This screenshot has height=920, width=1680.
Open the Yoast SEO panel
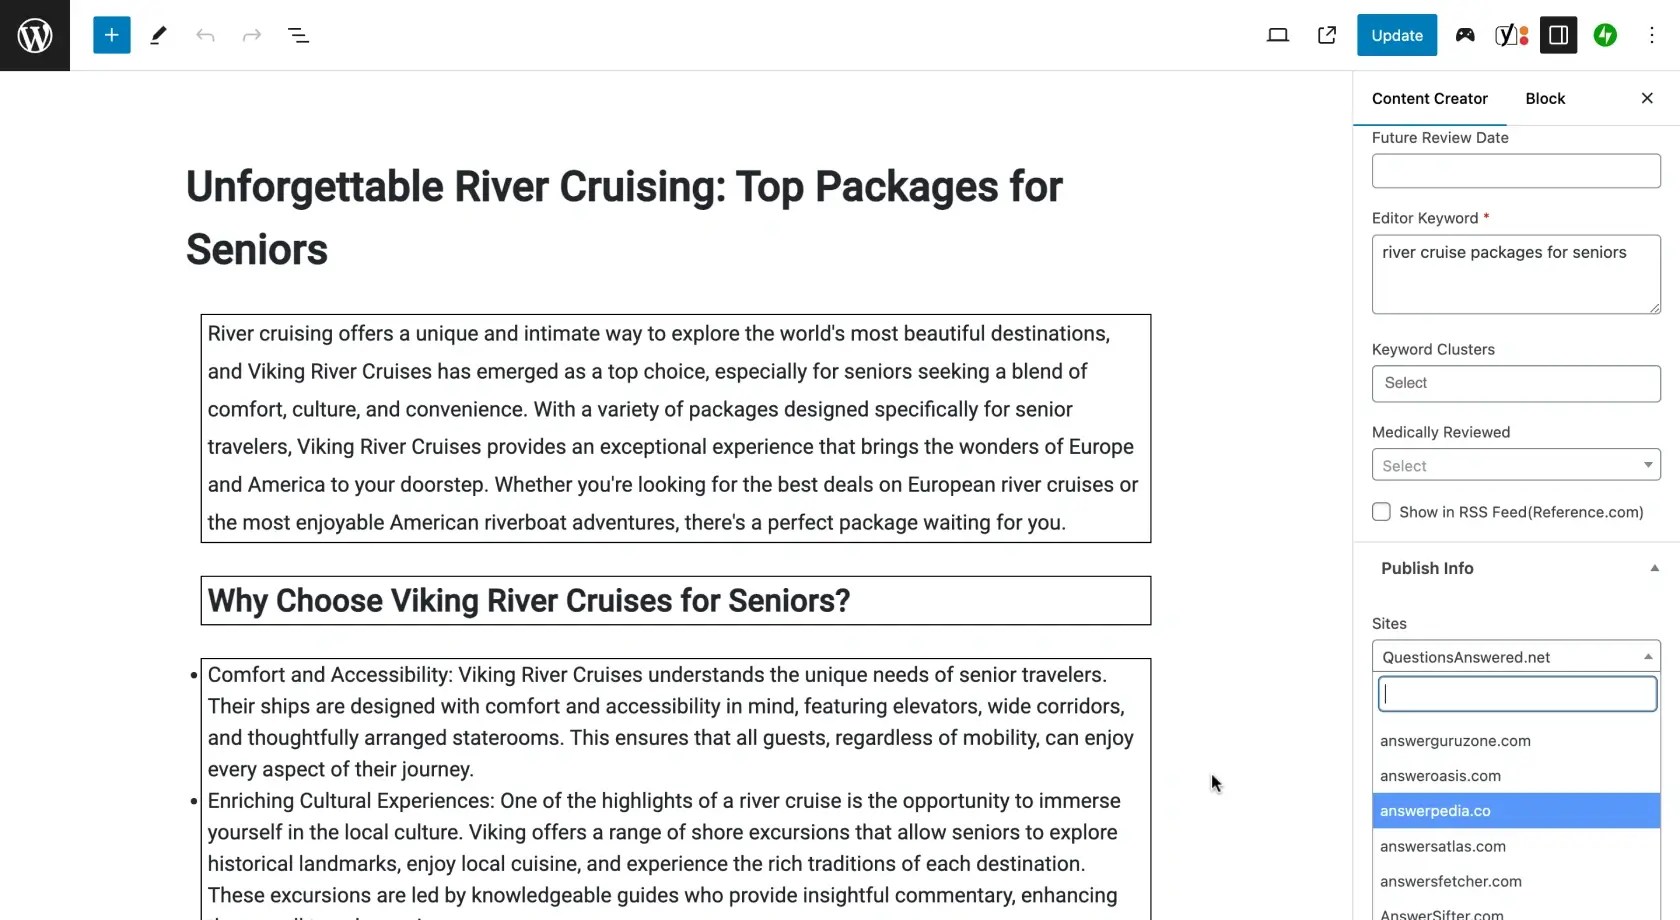(1511, 35)
